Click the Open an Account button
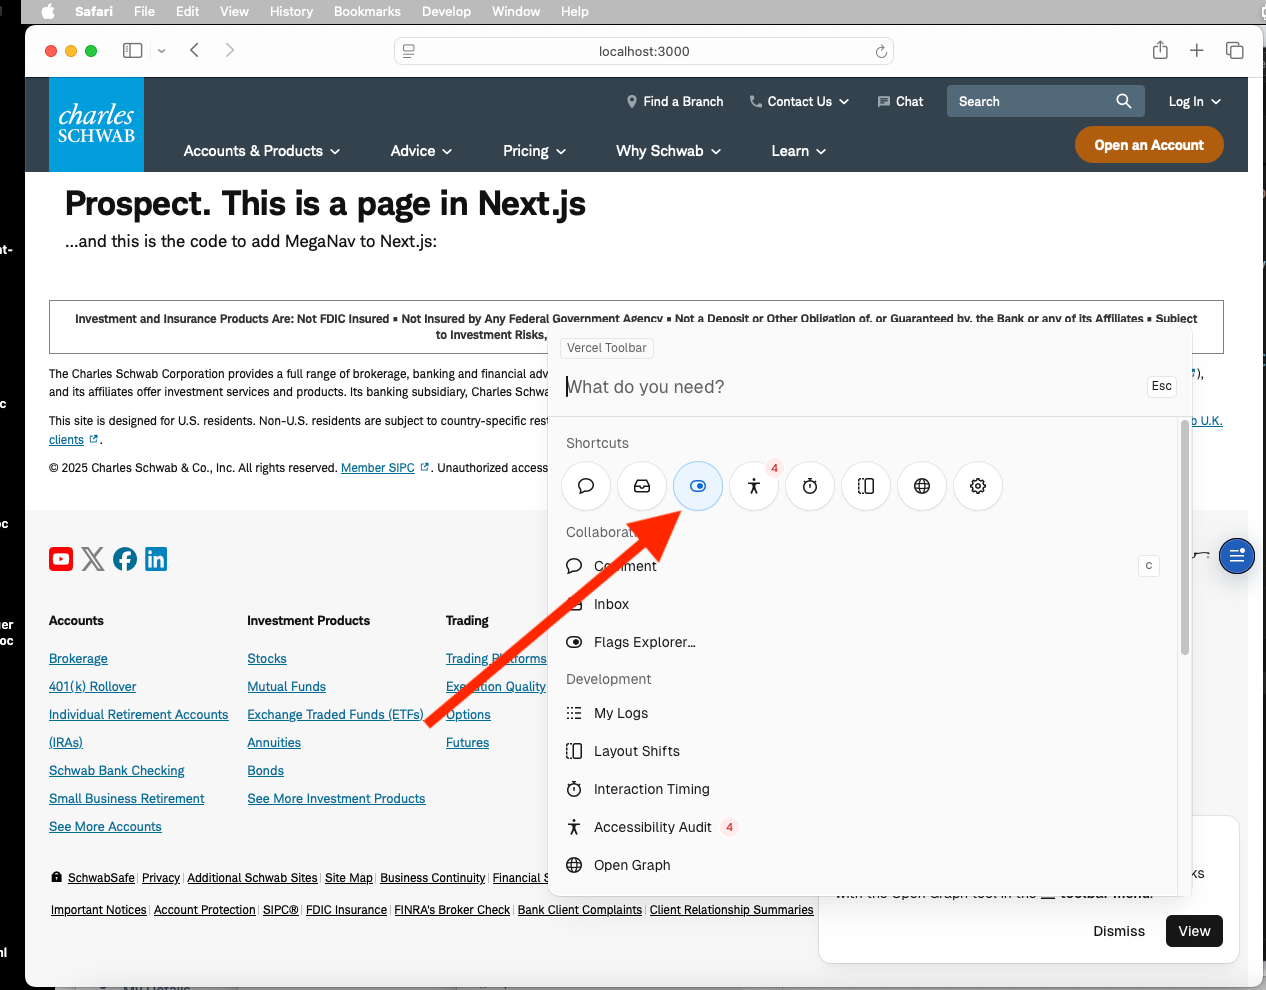Image resolution: width=1266 pixels, height=990 pixels. pyautogui.click(x=1149, y=144)
